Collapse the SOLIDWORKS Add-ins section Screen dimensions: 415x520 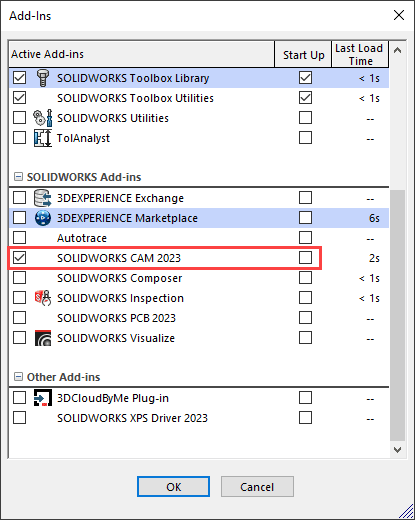18,177
